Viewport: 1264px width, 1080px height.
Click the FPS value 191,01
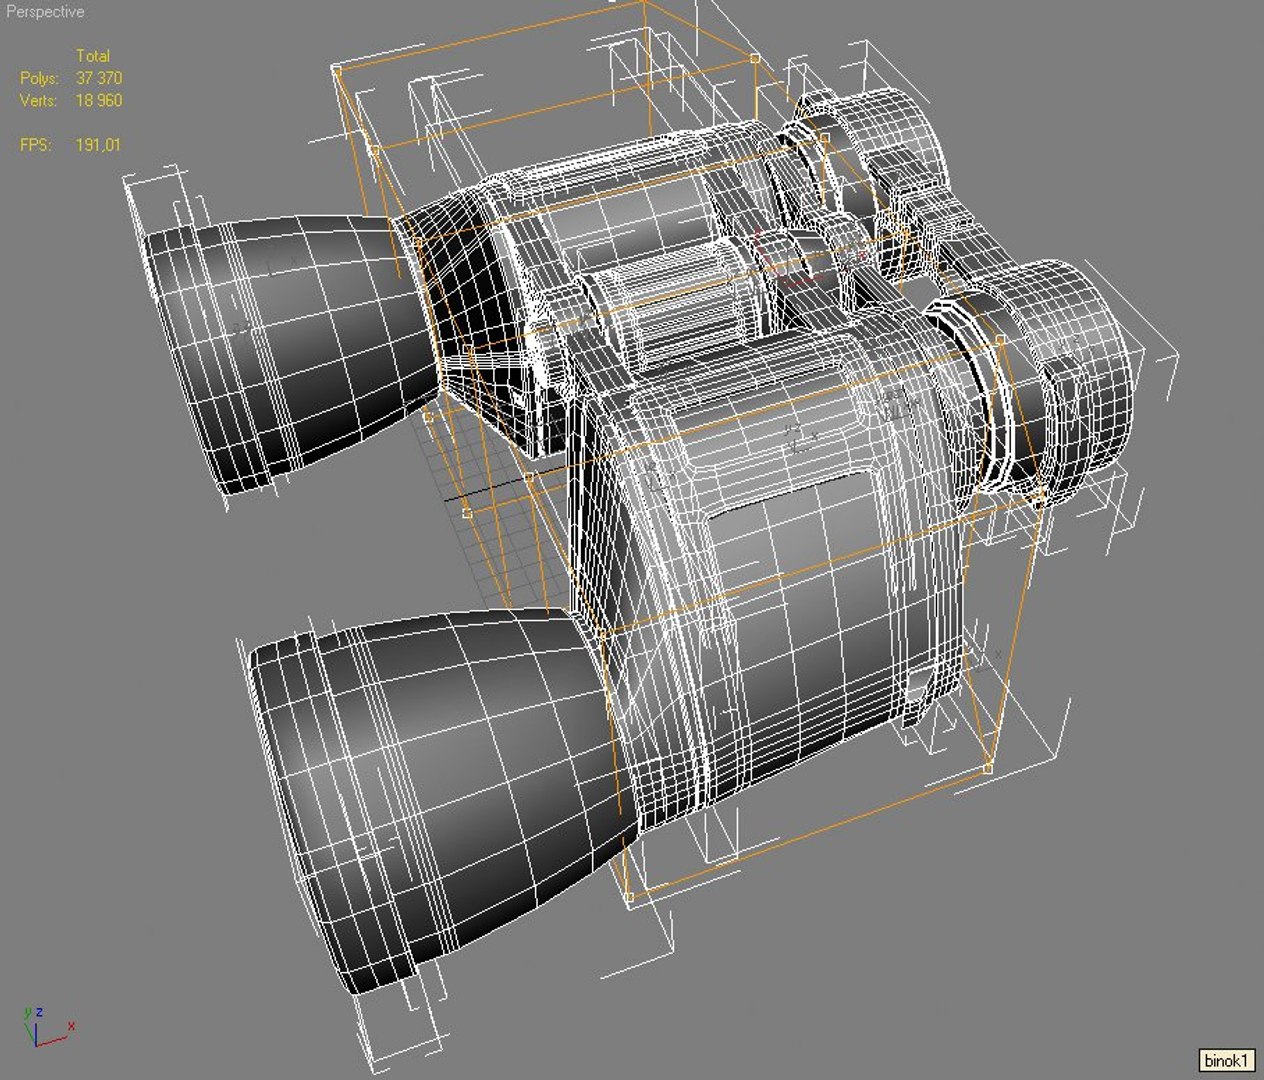98,145
